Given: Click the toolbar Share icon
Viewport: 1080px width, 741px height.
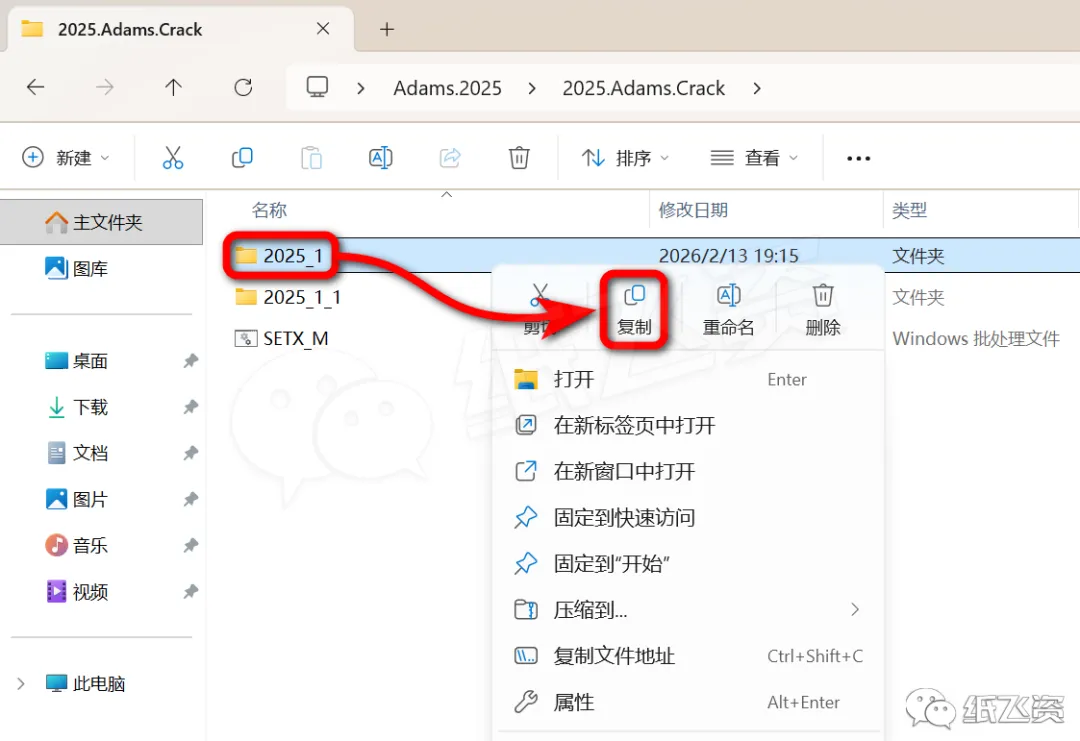Looking at the screenshot, I should (x=450, y=158).
